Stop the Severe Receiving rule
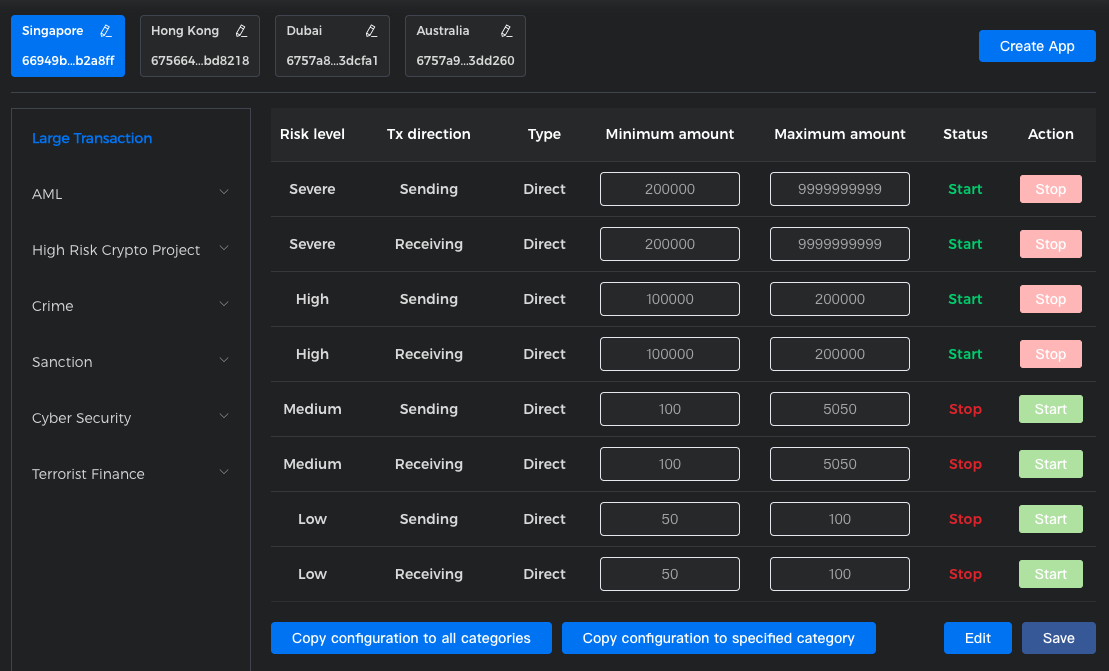 point(1050,244)
